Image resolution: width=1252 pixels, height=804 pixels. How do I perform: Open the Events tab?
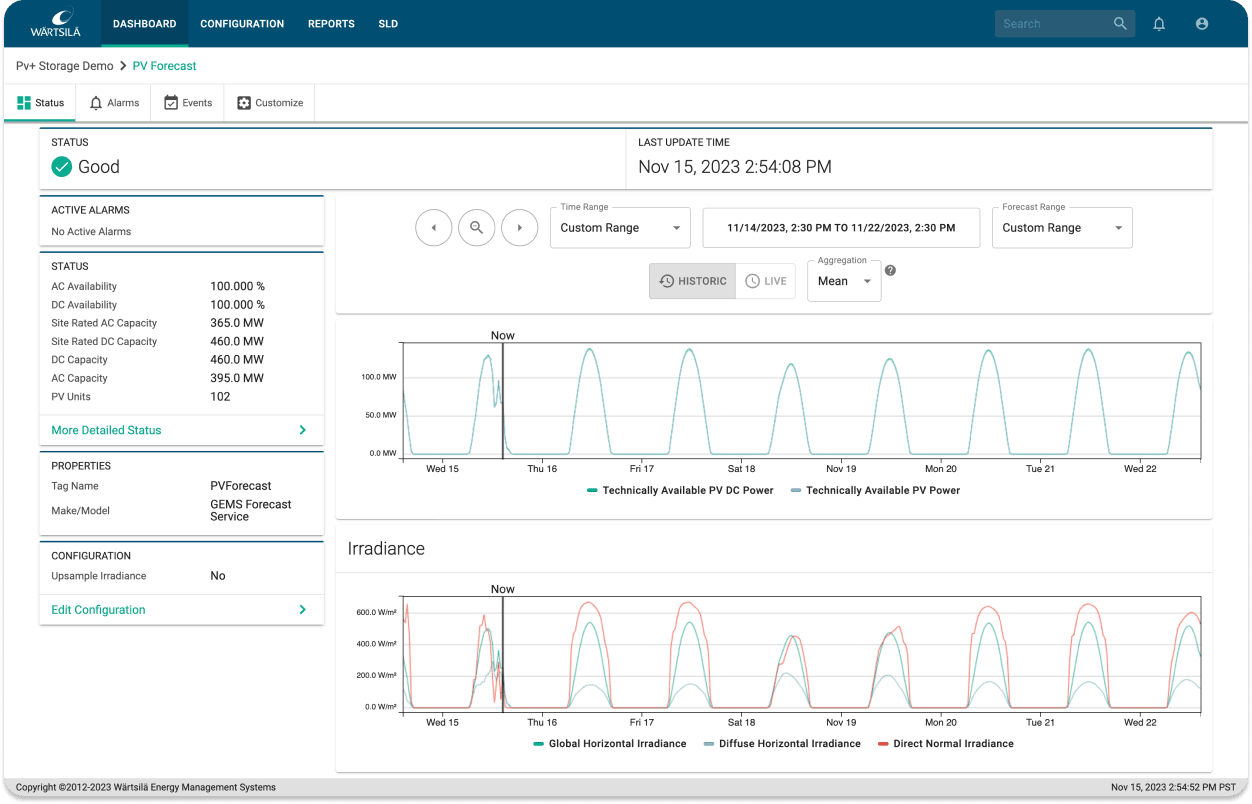[187, 102]
